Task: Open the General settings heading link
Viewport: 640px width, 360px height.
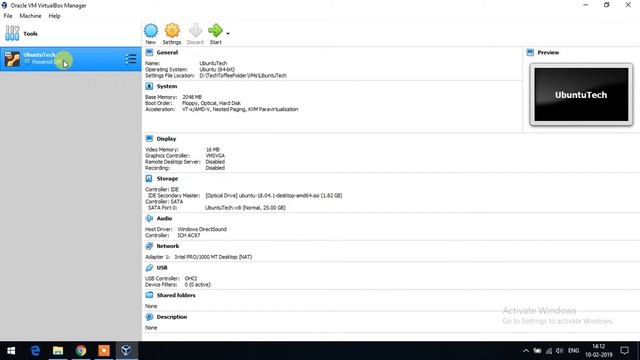Action: pyautogui.click(x=167, y=53)
